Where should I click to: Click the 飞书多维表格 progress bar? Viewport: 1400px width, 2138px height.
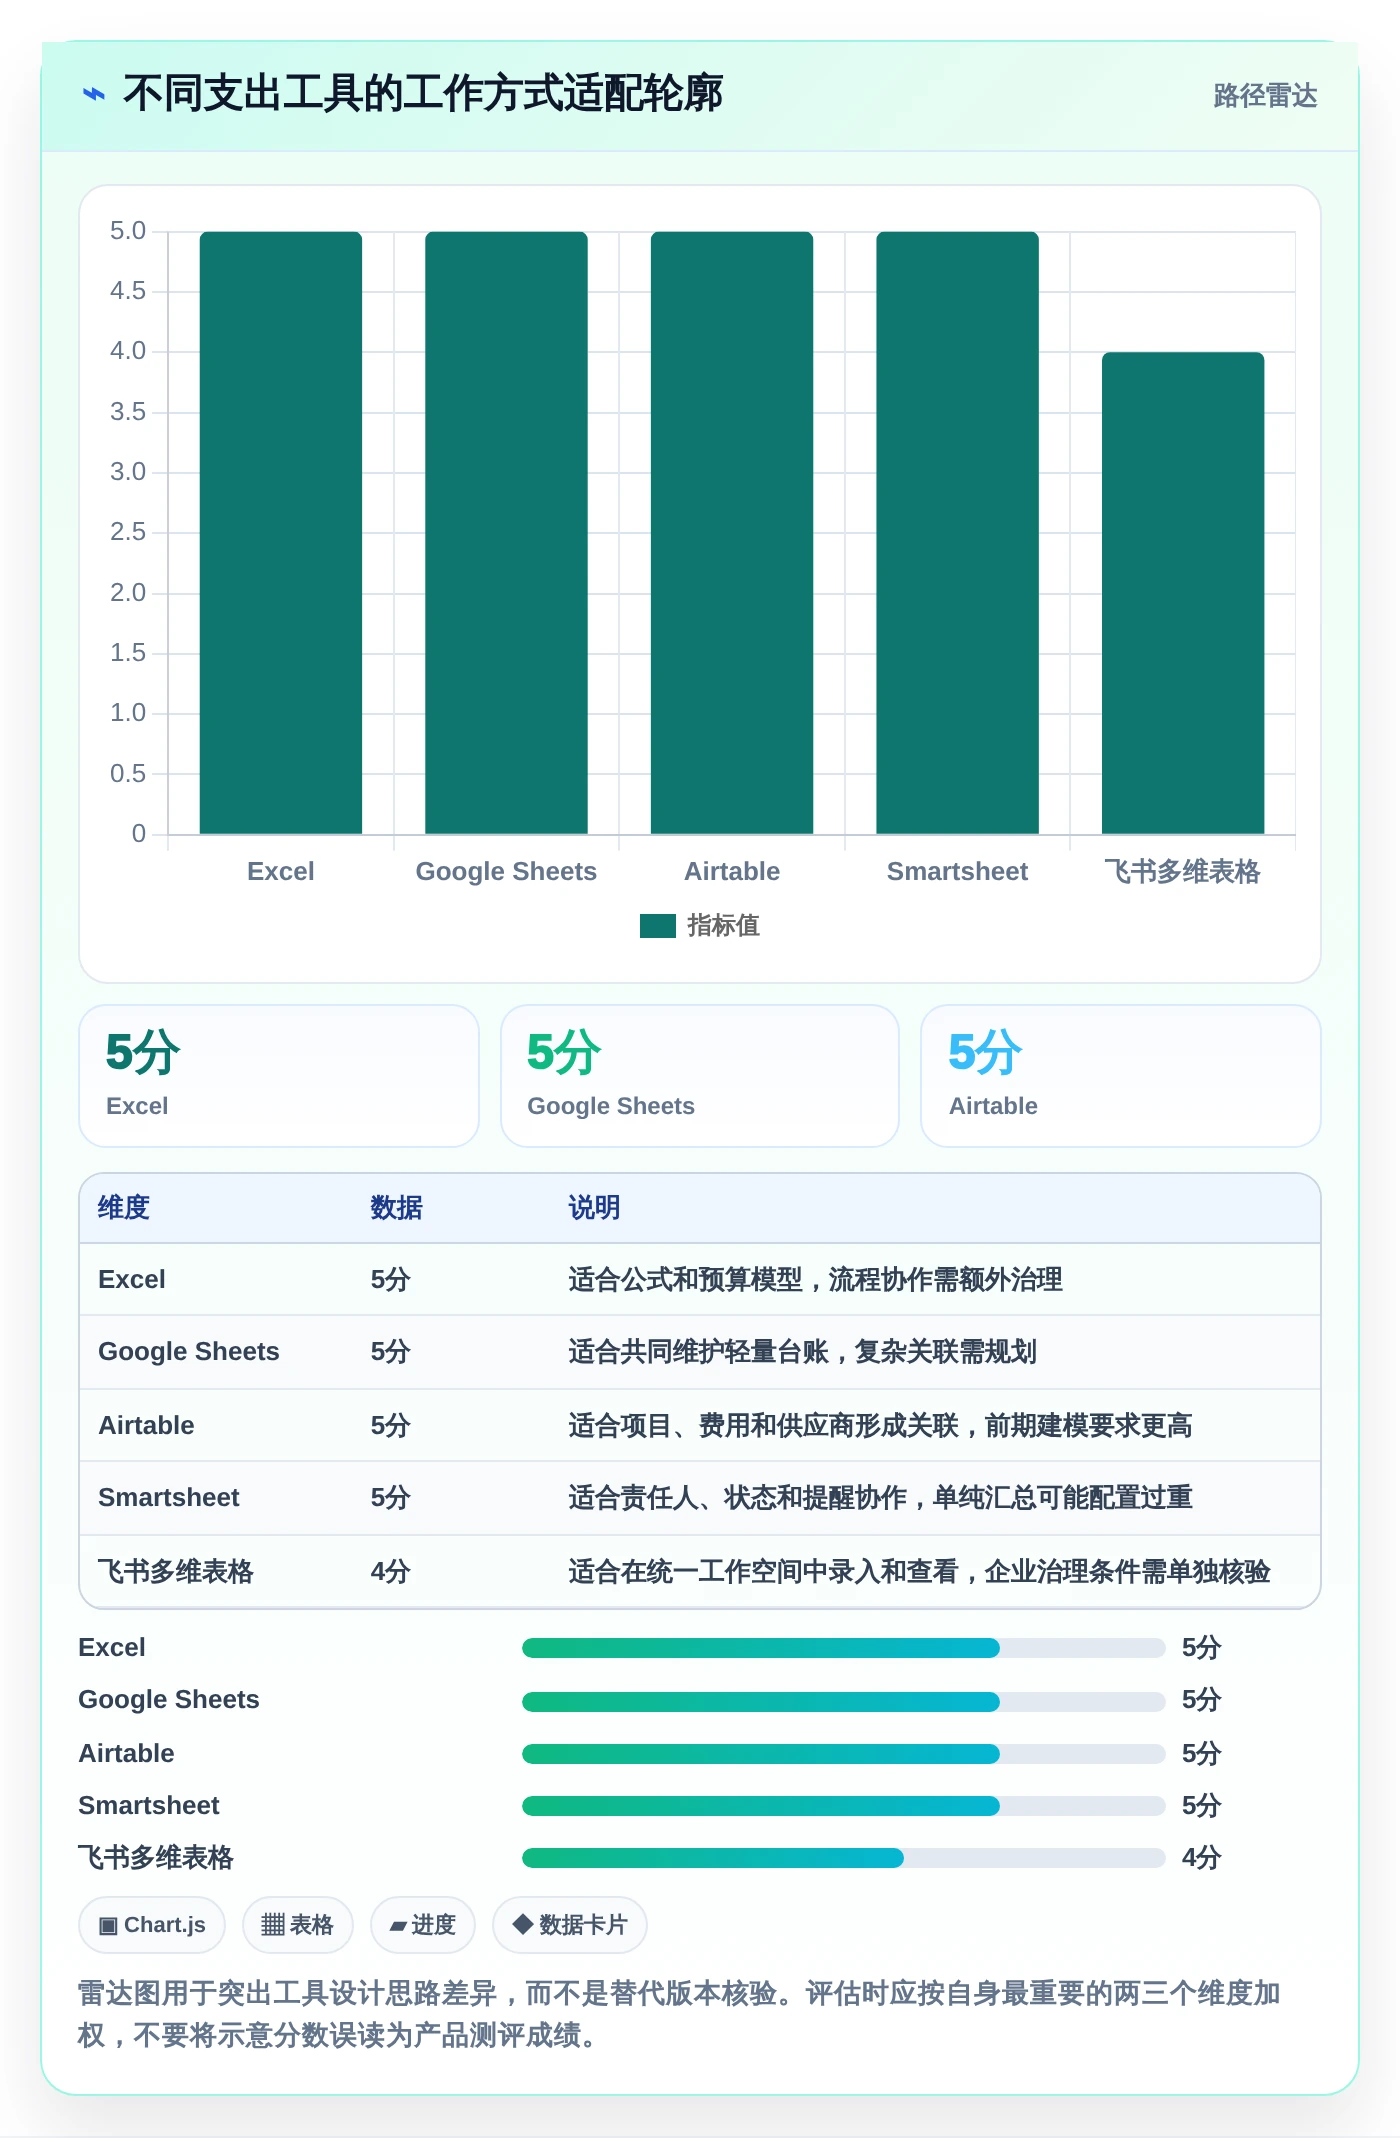coord(843,1858)
